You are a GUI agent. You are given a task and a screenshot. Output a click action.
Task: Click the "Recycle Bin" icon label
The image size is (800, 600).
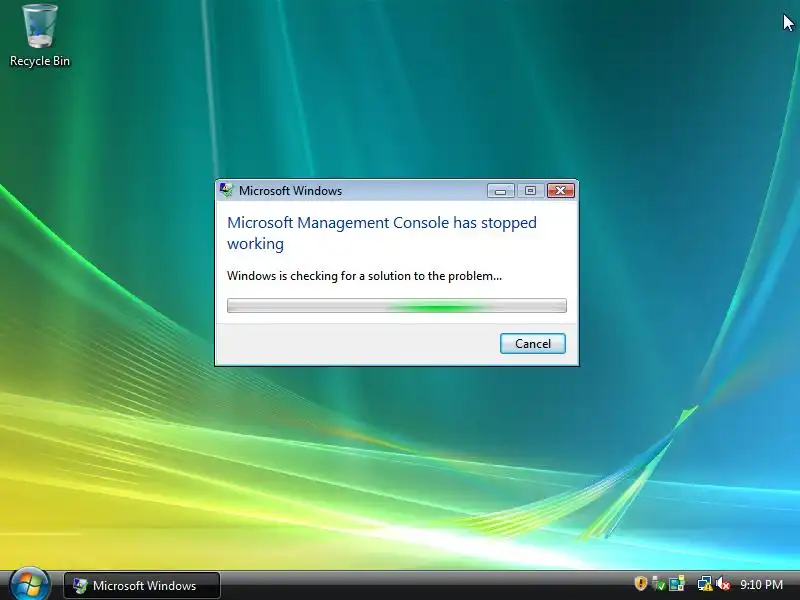coord(40,61)
